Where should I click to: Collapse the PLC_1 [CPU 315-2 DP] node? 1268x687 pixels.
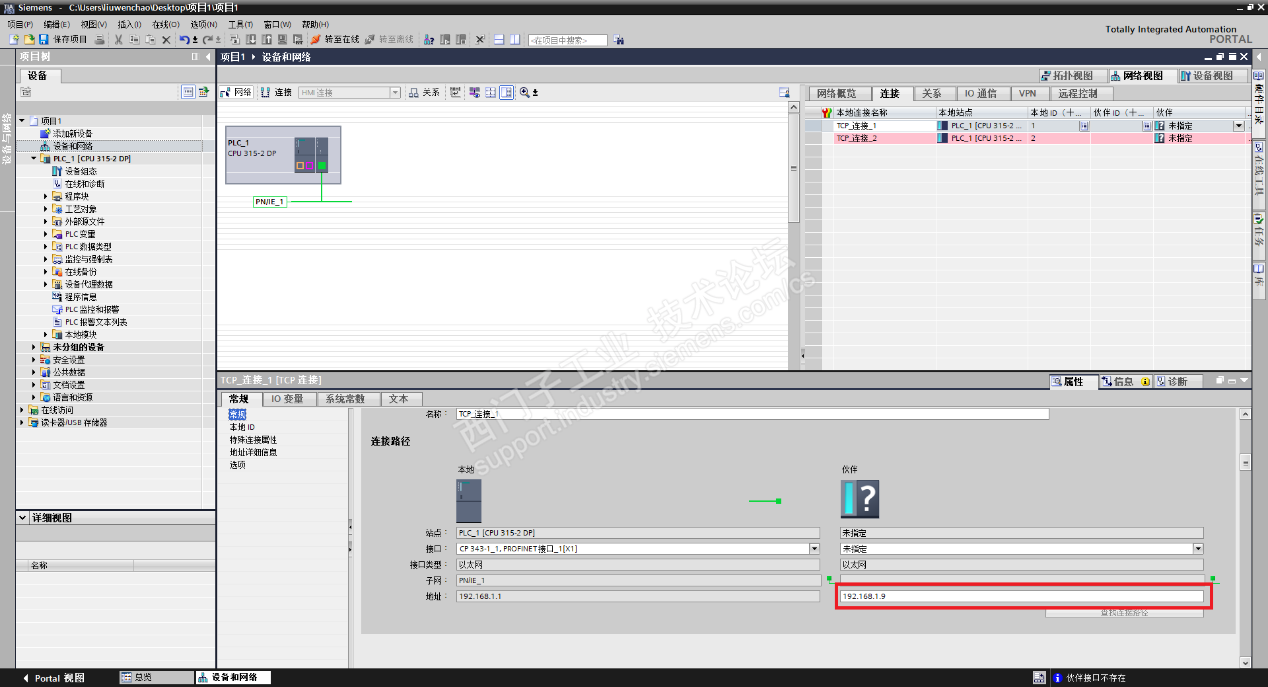[33, 158]
